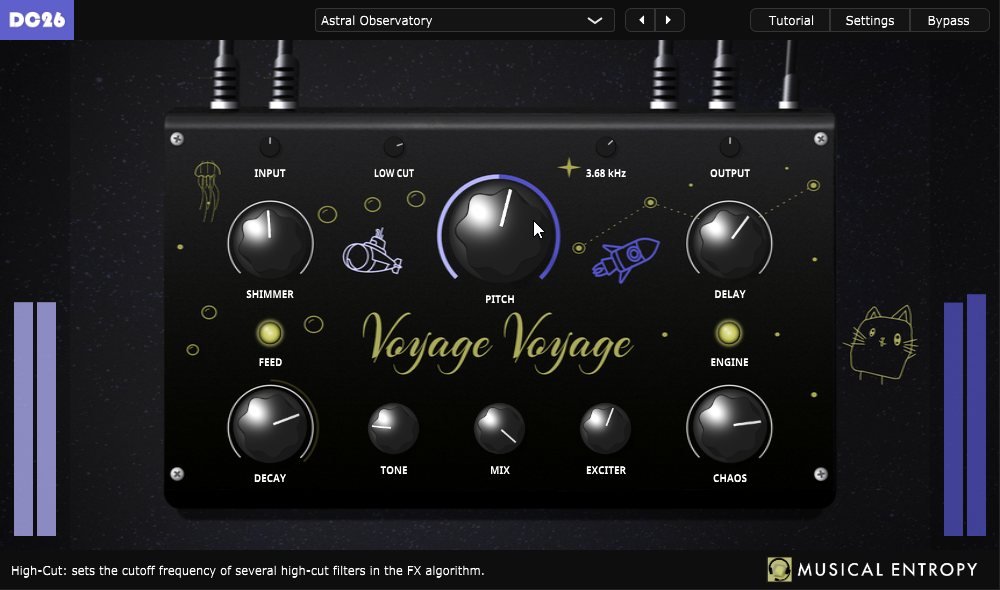Click the DELAY knob
The height and width of the screenshot is (590, 1000).
pyautogui.click(x=729, y=242)
